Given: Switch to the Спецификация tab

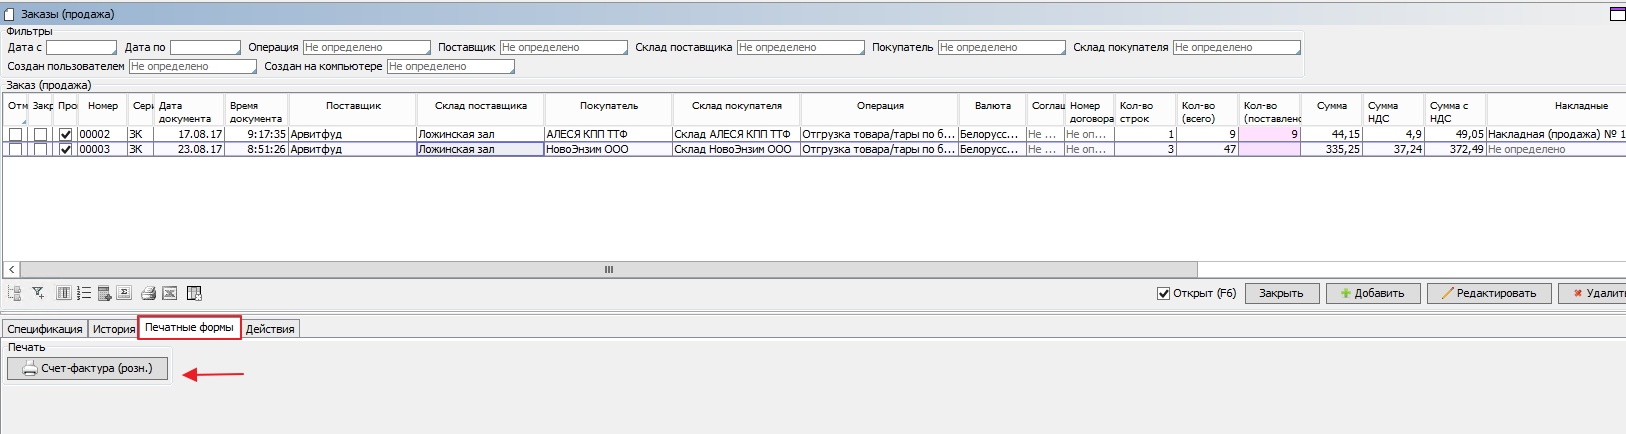Looking at the screenshot, I should click(45, 329).
